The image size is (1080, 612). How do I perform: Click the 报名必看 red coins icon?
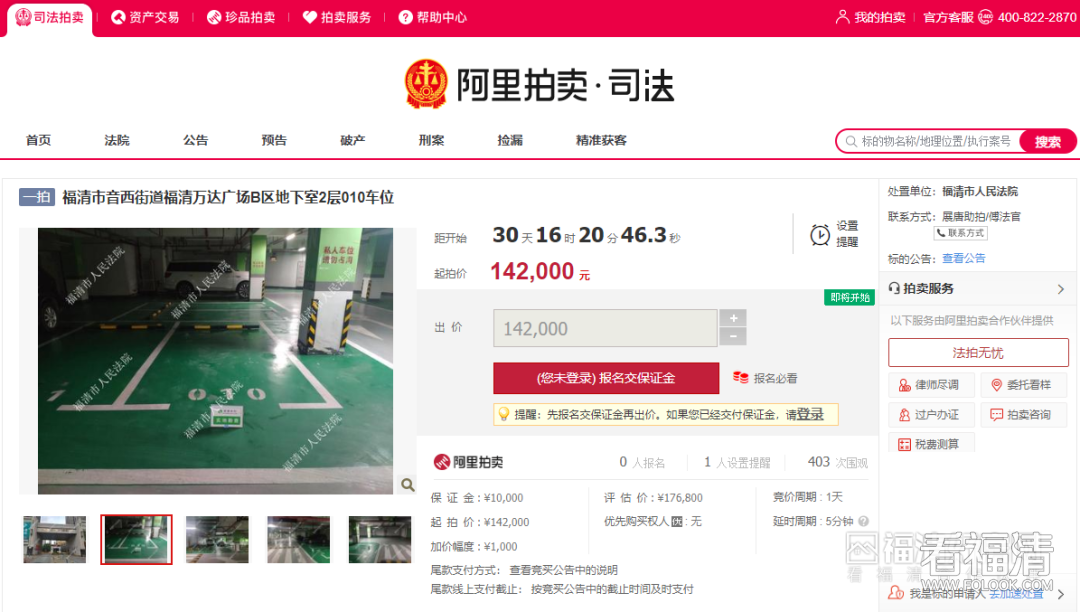740,377
